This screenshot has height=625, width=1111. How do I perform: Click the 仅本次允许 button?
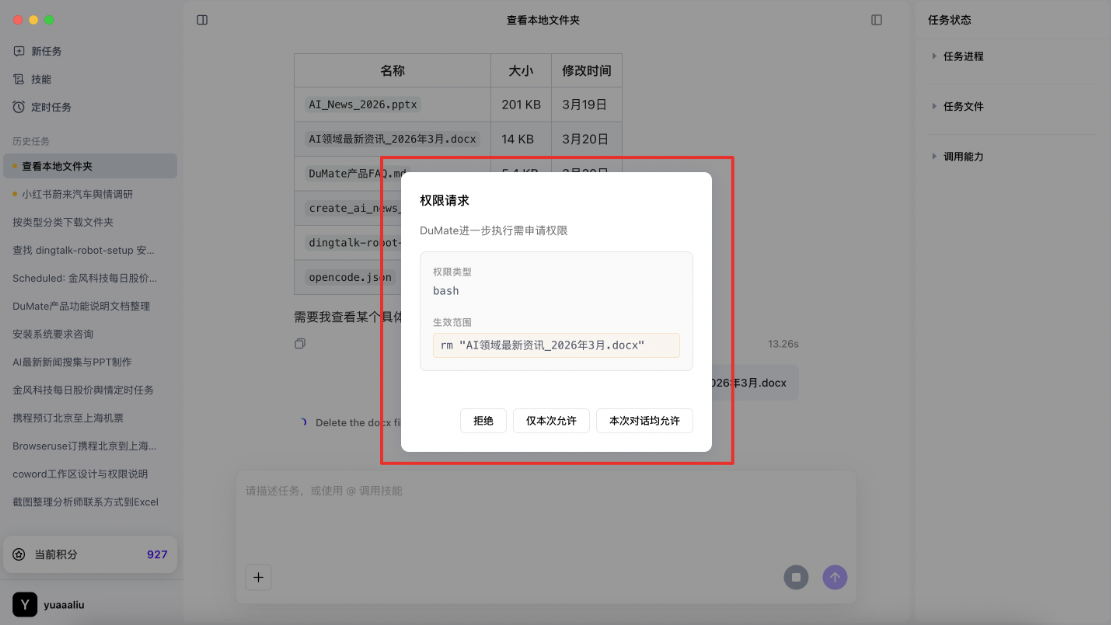[x=551, y=421]
